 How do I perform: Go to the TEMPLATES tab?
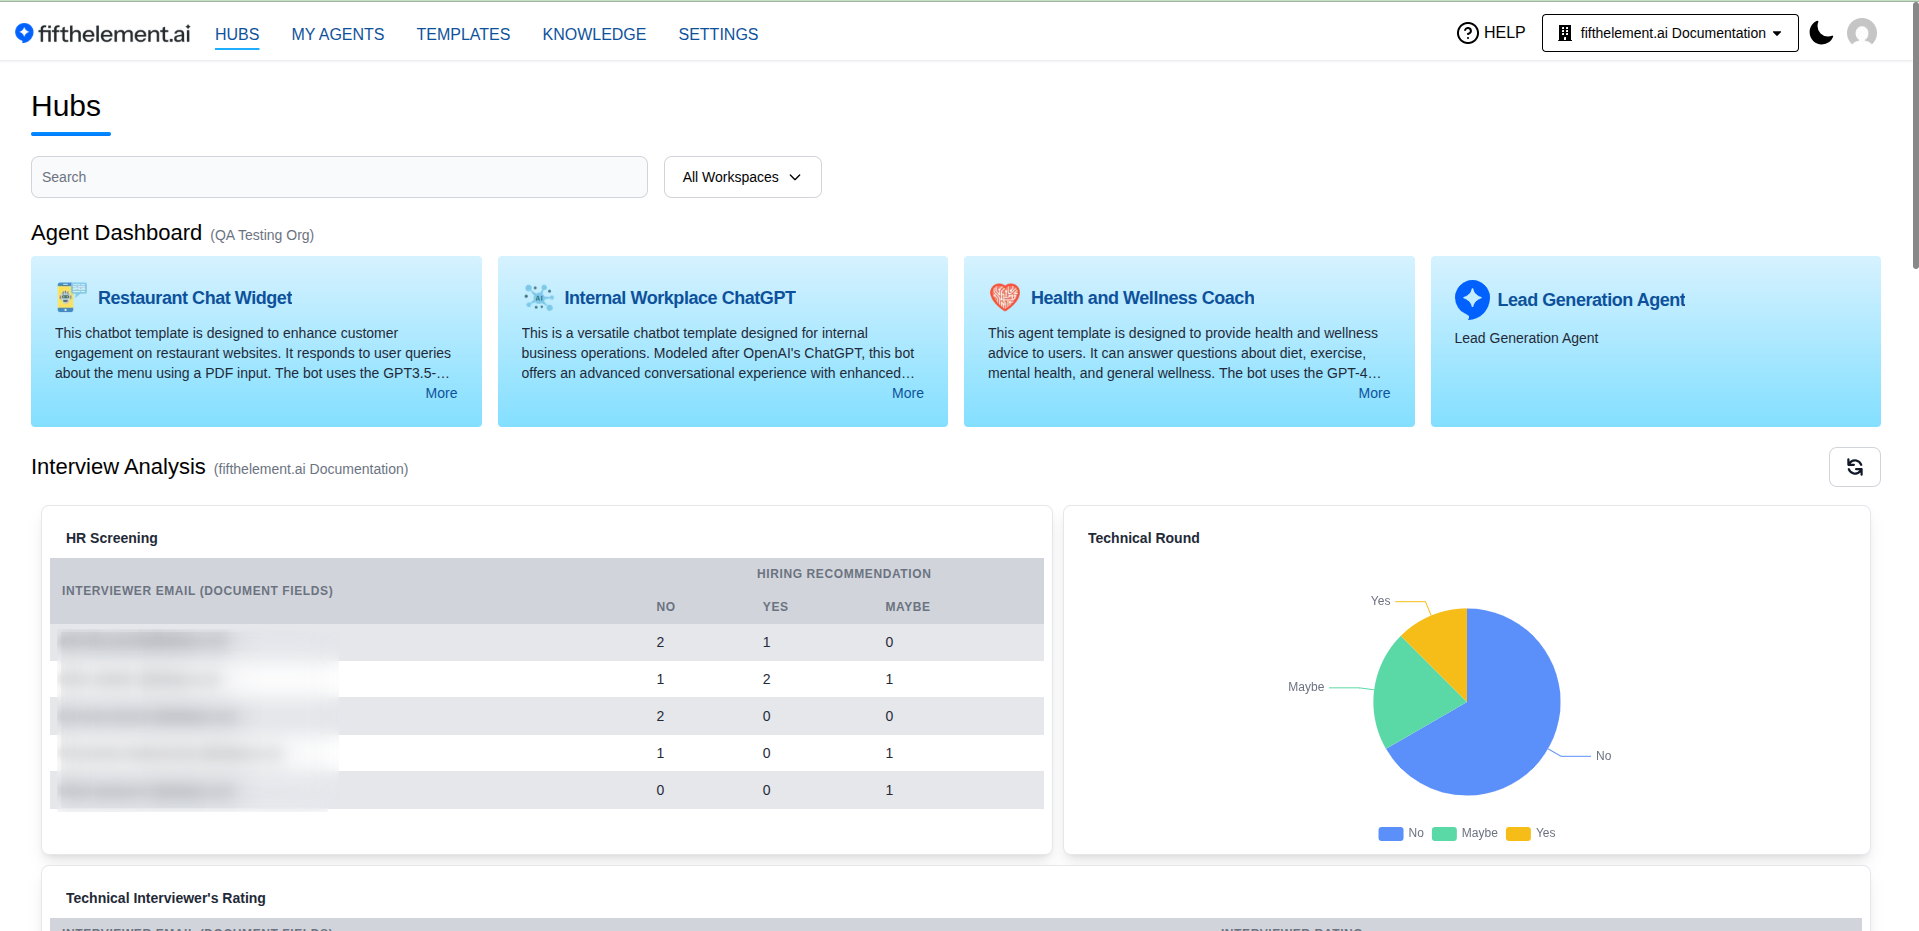(463, 34)
